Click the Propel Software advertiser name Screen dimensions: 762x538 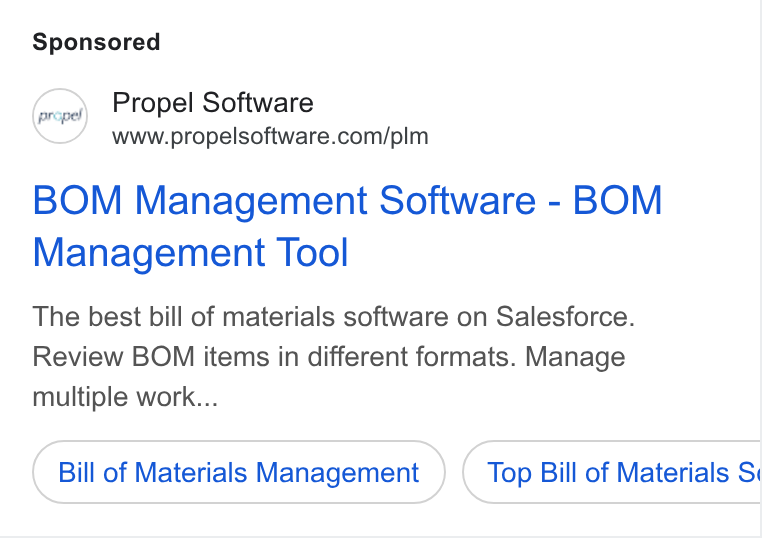click(213, 103)
